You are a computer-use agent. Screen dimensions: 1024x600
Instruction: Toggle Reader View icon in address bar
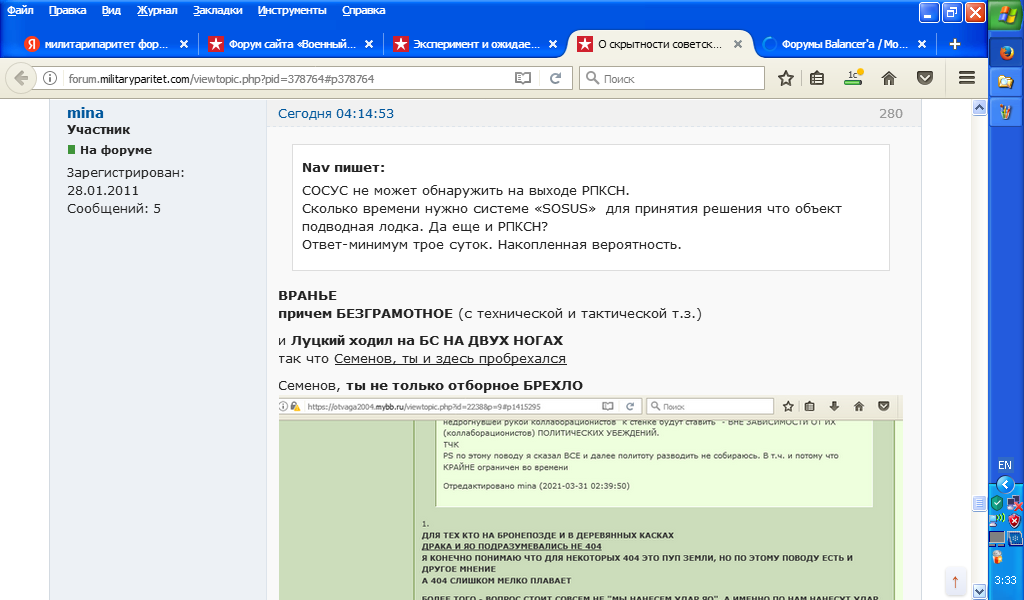[x=522, y=78]
